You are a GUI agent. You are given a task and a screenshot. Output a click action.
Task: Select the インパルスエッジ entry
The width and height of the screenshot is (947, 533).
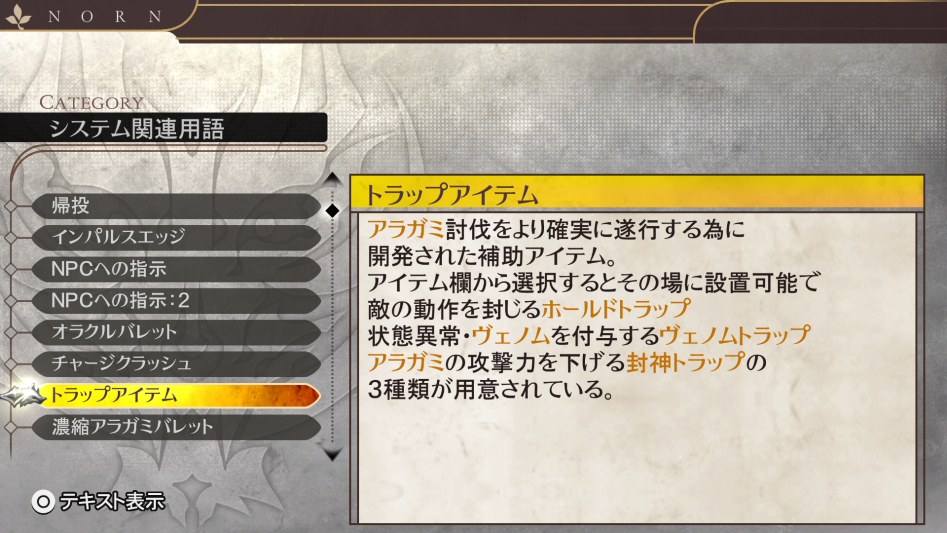(x=176, y=237)
